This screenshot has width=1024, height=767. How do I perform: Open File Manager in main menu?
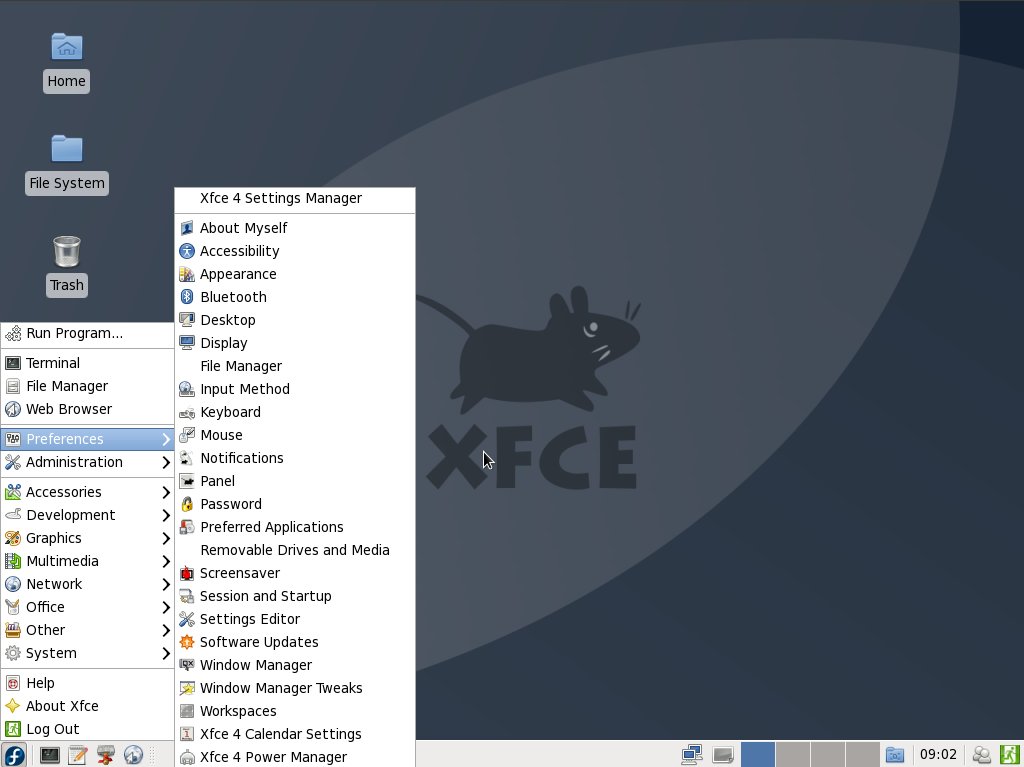pyautogui.click(x=88, y=386)
